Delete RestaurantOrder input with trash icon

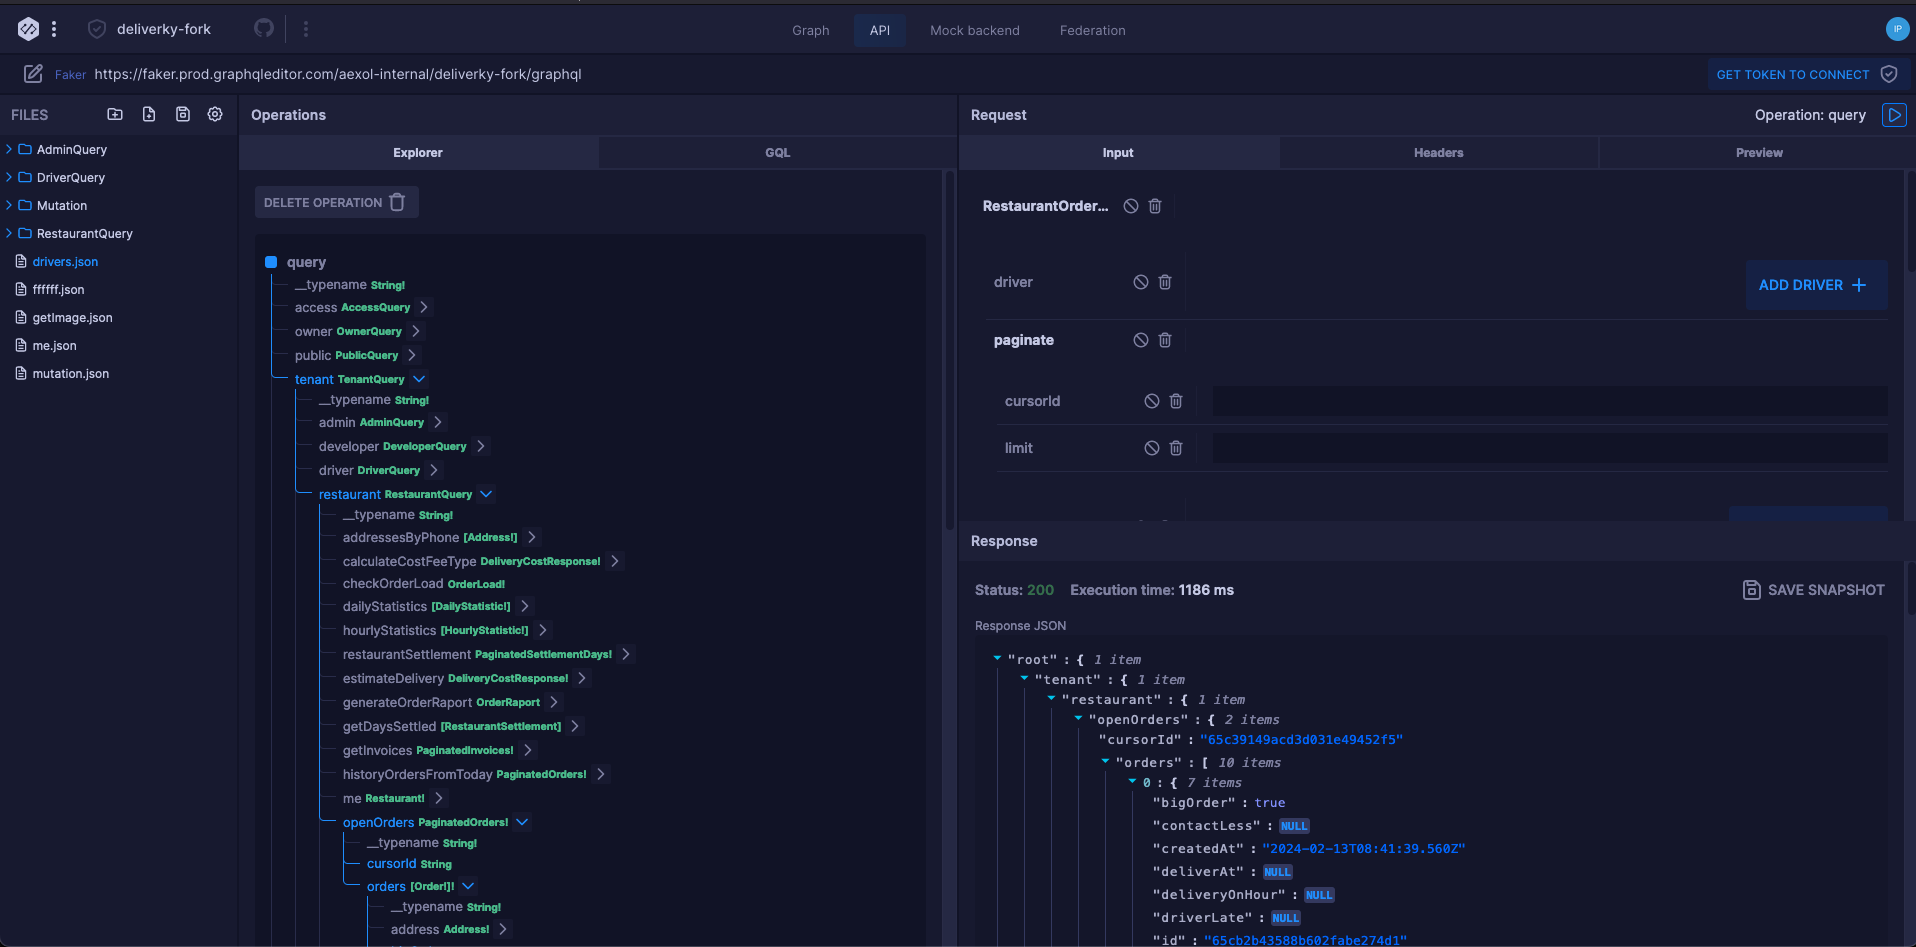(x=1155, y=206)
